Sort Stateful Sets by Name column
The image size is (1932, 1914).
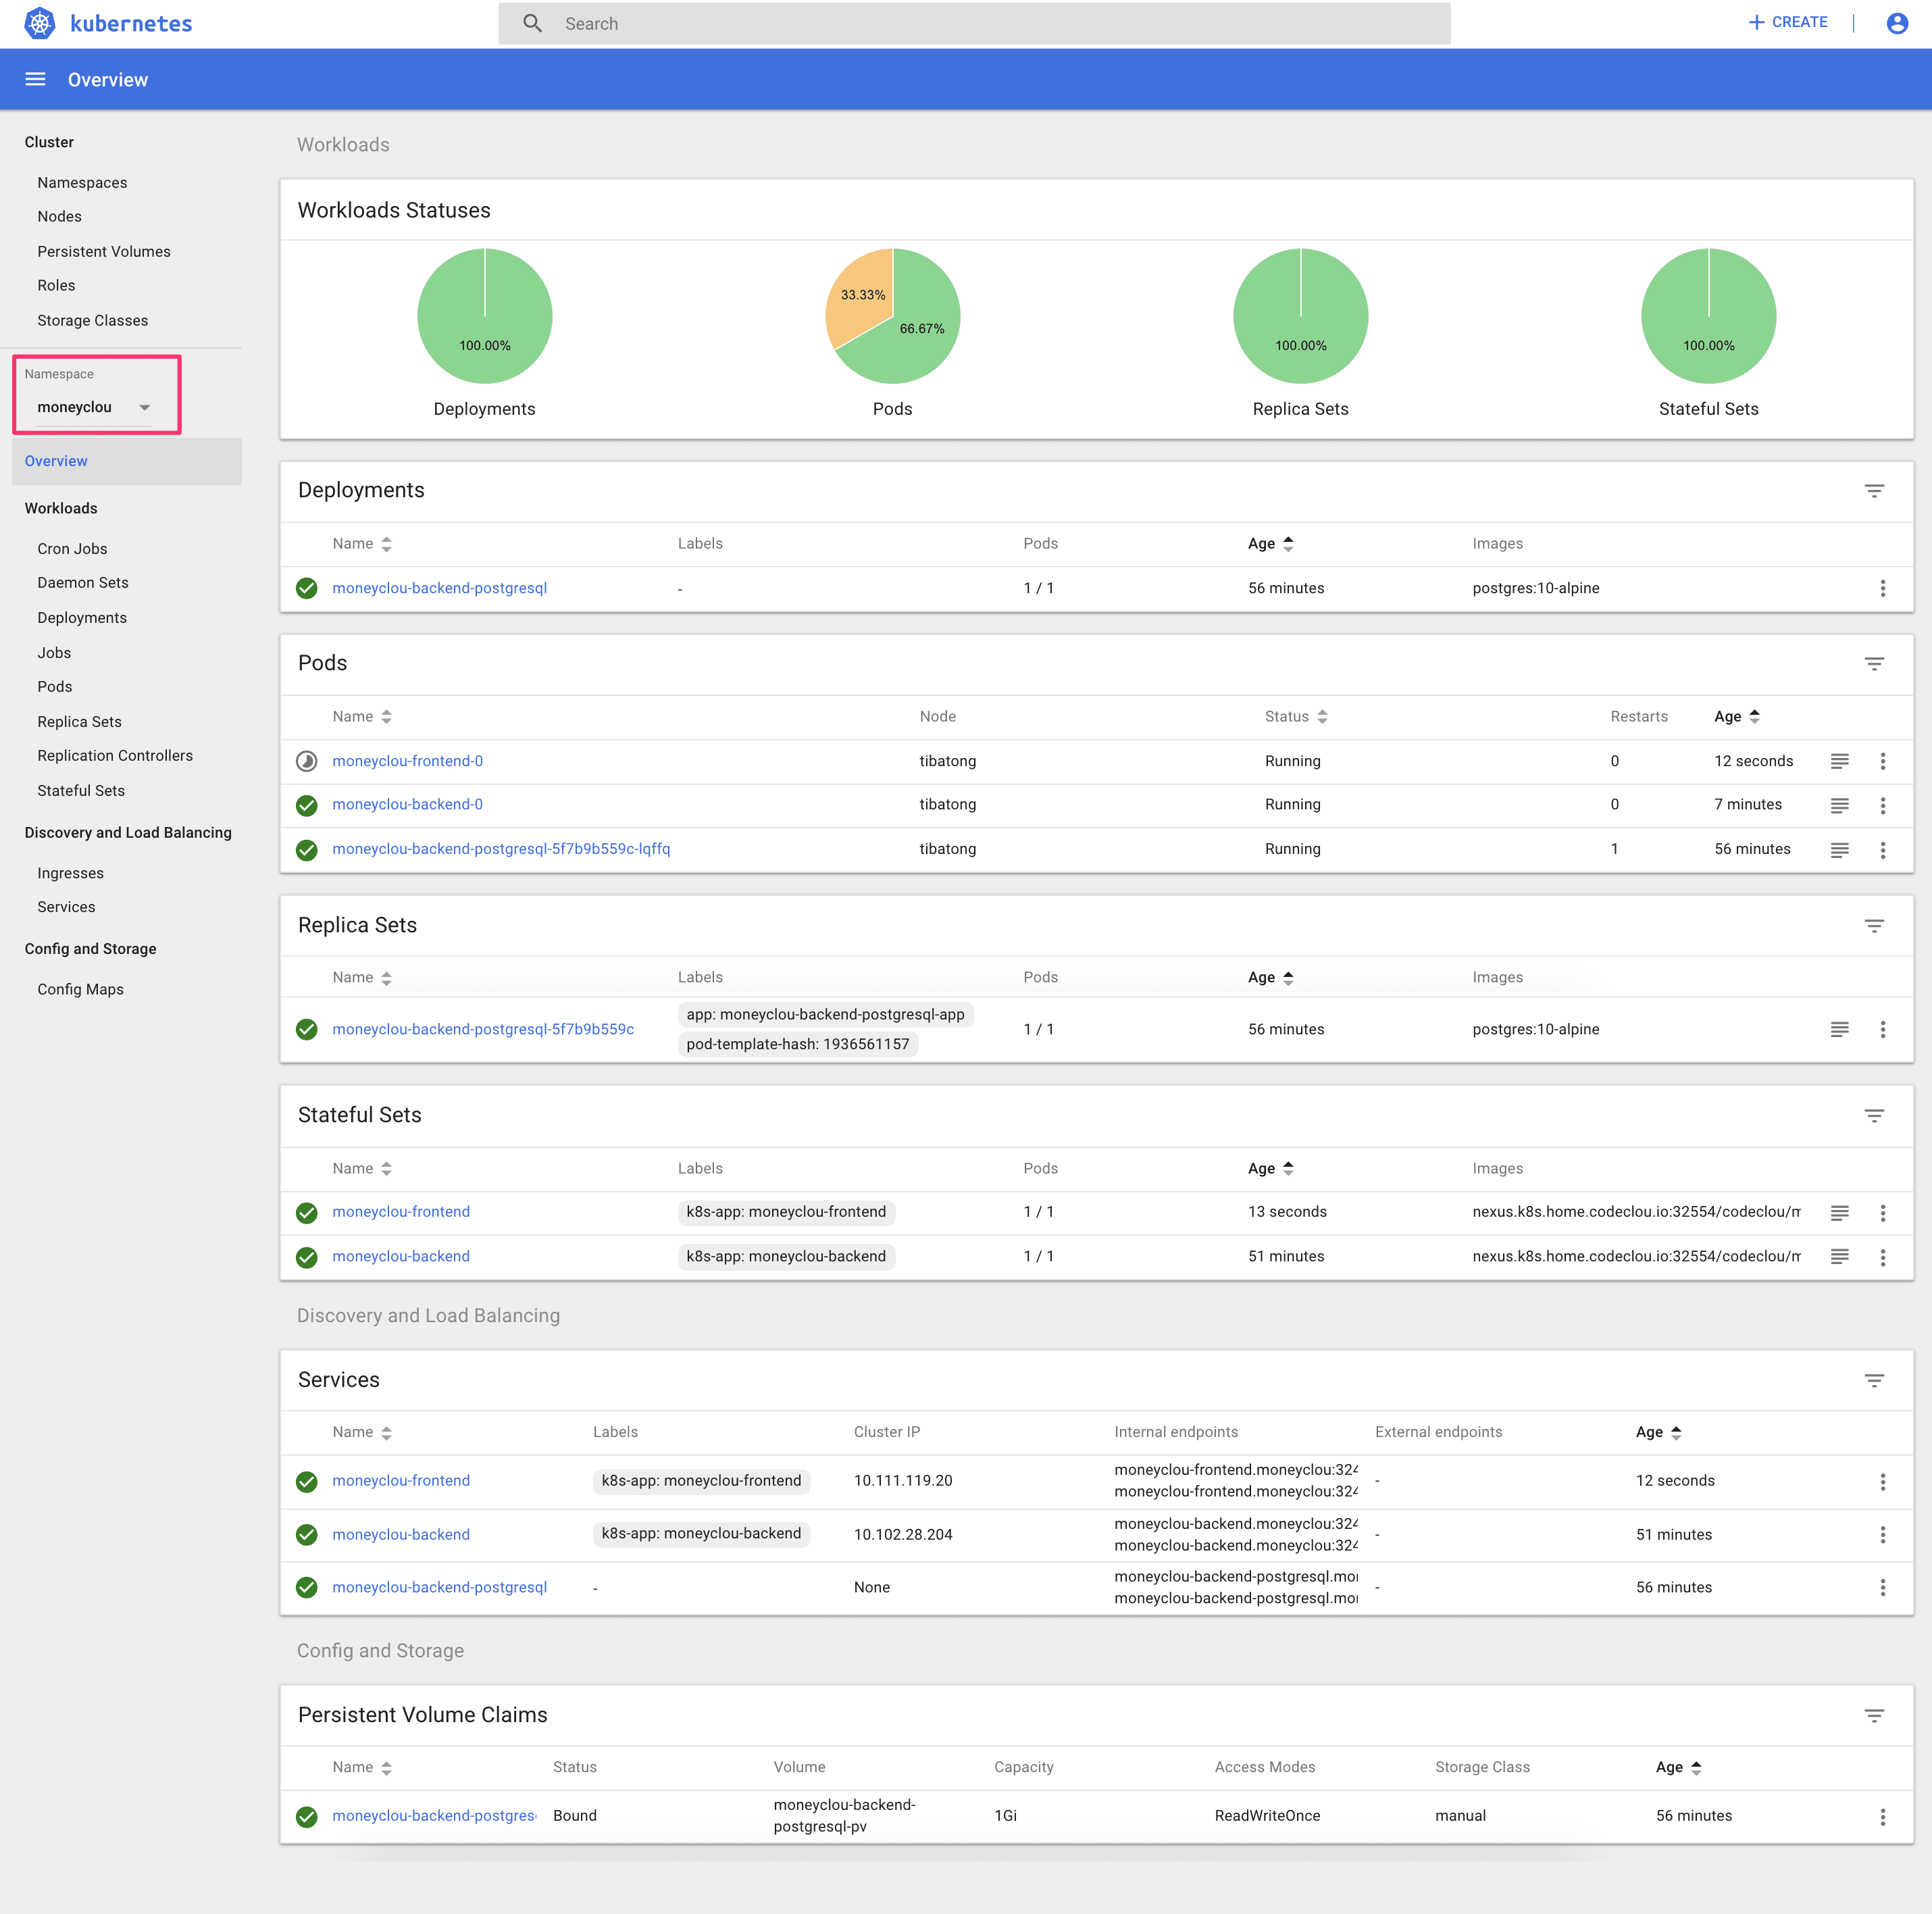pyautogui.click(x=362, y=1169)
